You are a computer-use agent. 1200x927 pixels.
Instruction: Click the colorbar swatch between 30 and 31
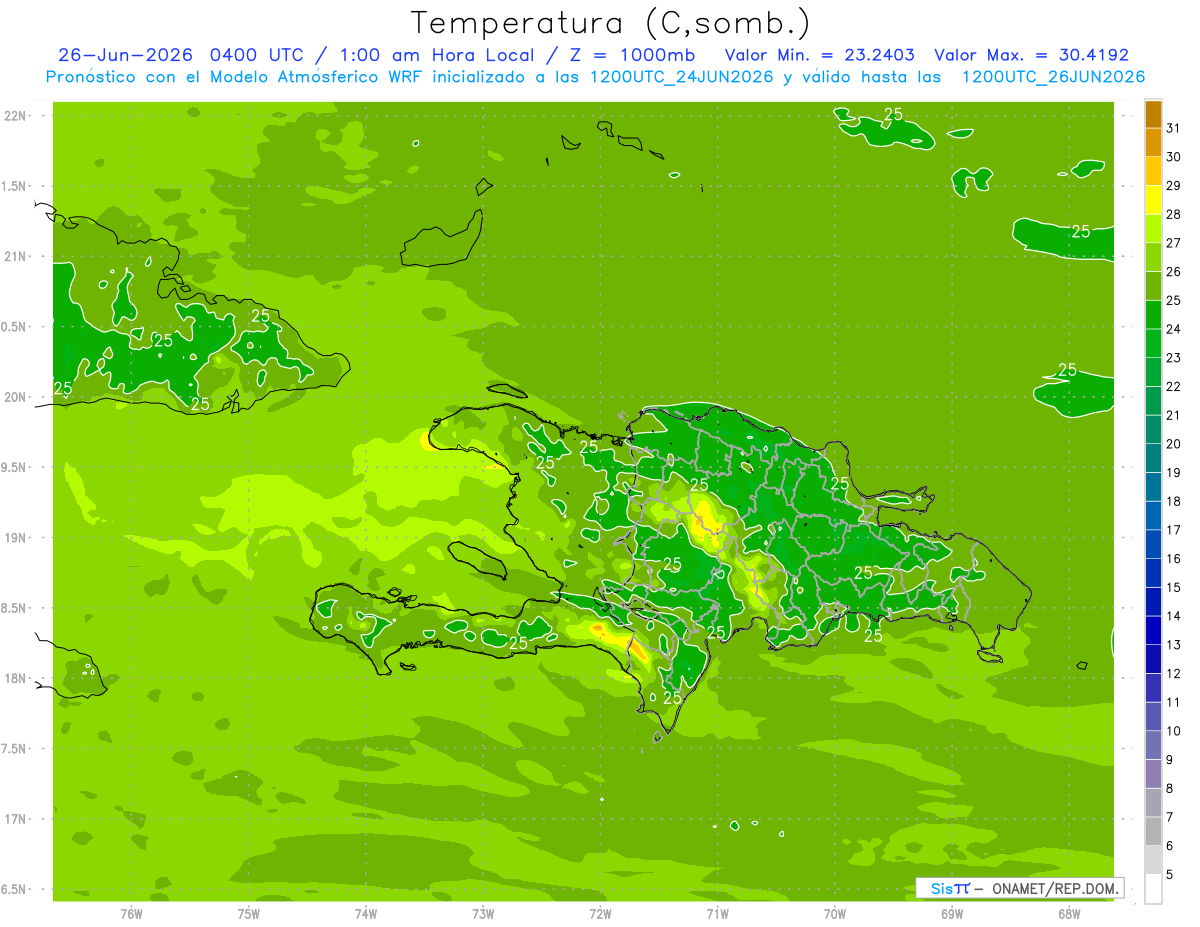1153,142
